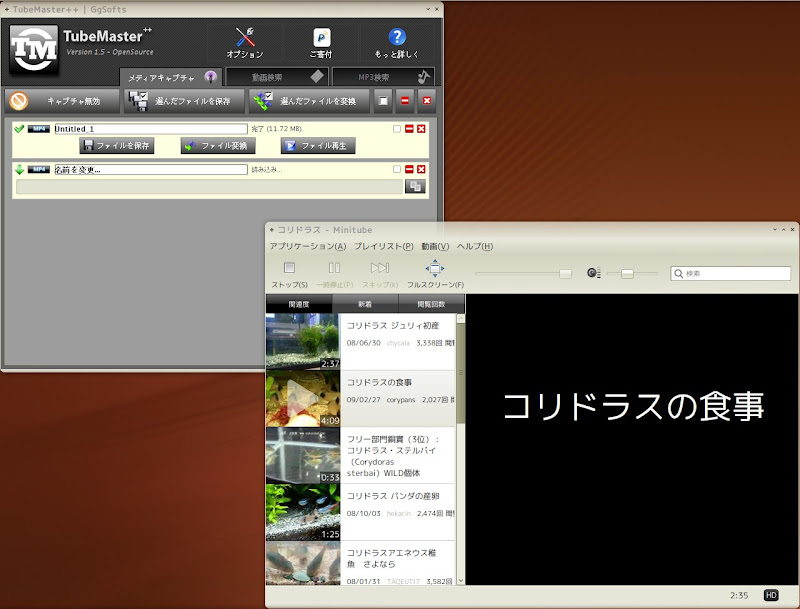Open アプリケーション(A) menu in Minitube

tap(308, 246)
